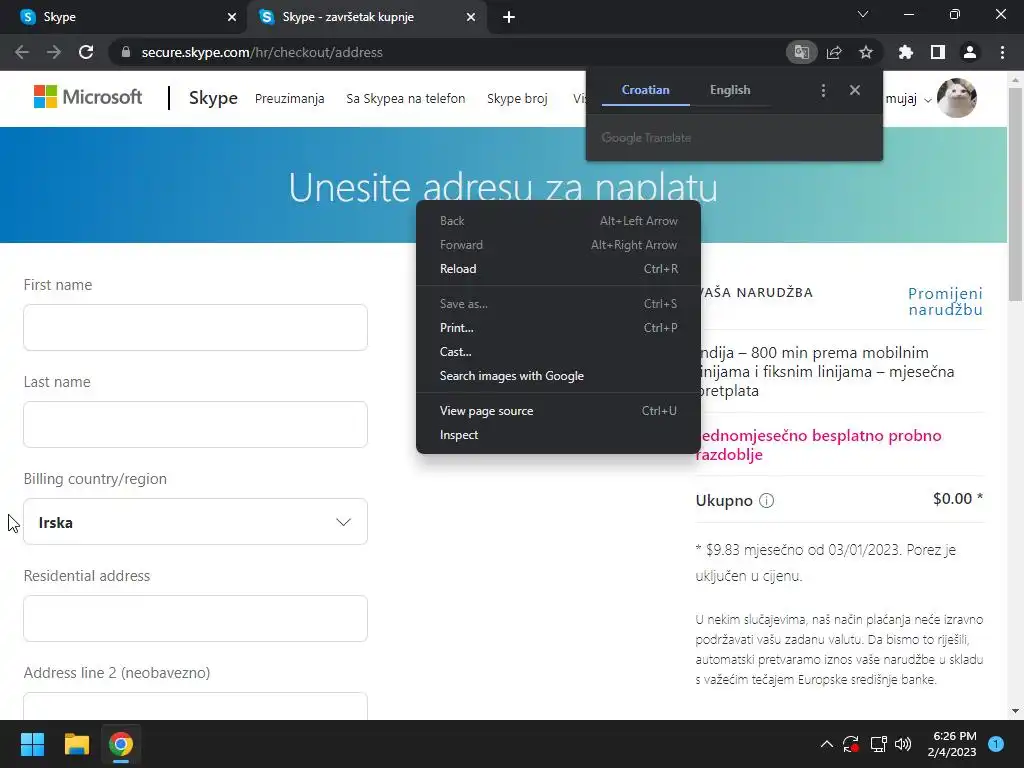This screenshot has height=768, width=1024.
Task: Click the info icon next to Ukupno
Action: click(767, 501)
